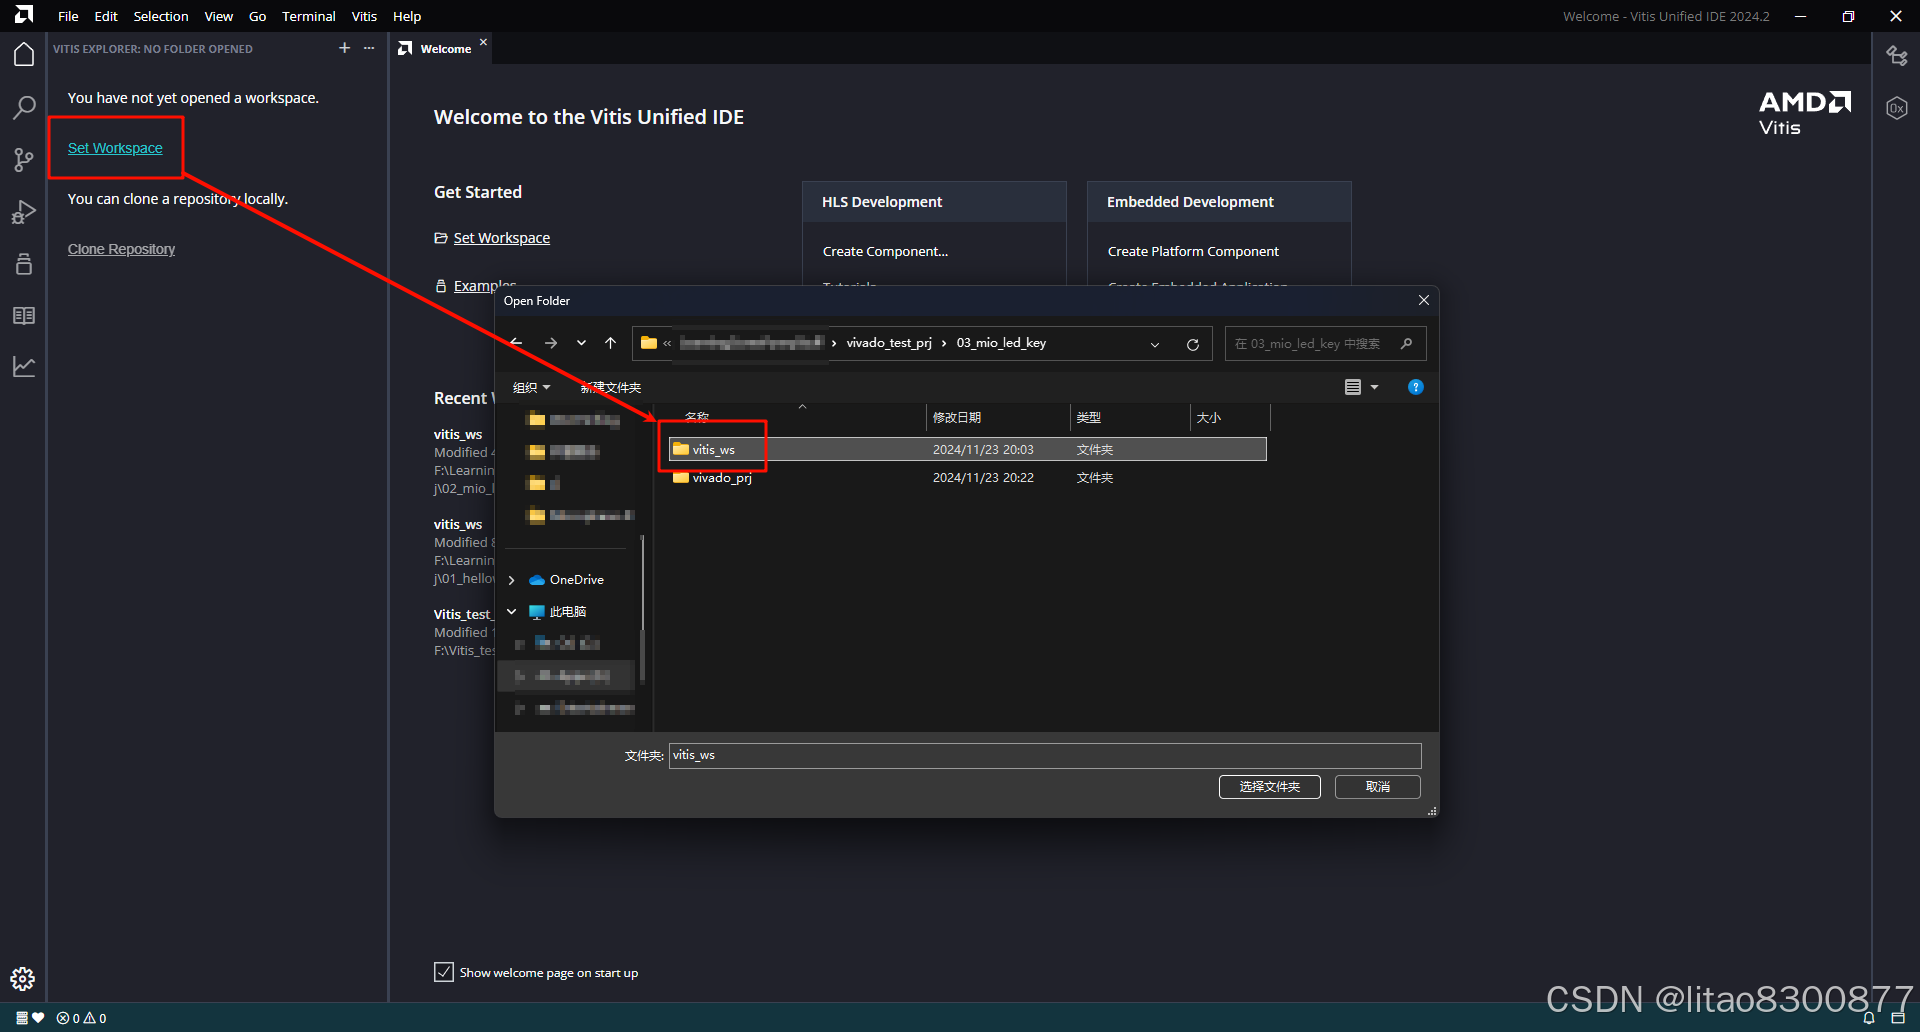Image resolution: width=1920 pixels, height=1032 pixels.
Task: Click the navigation pane vertical scrollbar
Action: pyautogui.click(x=642, y=608)
